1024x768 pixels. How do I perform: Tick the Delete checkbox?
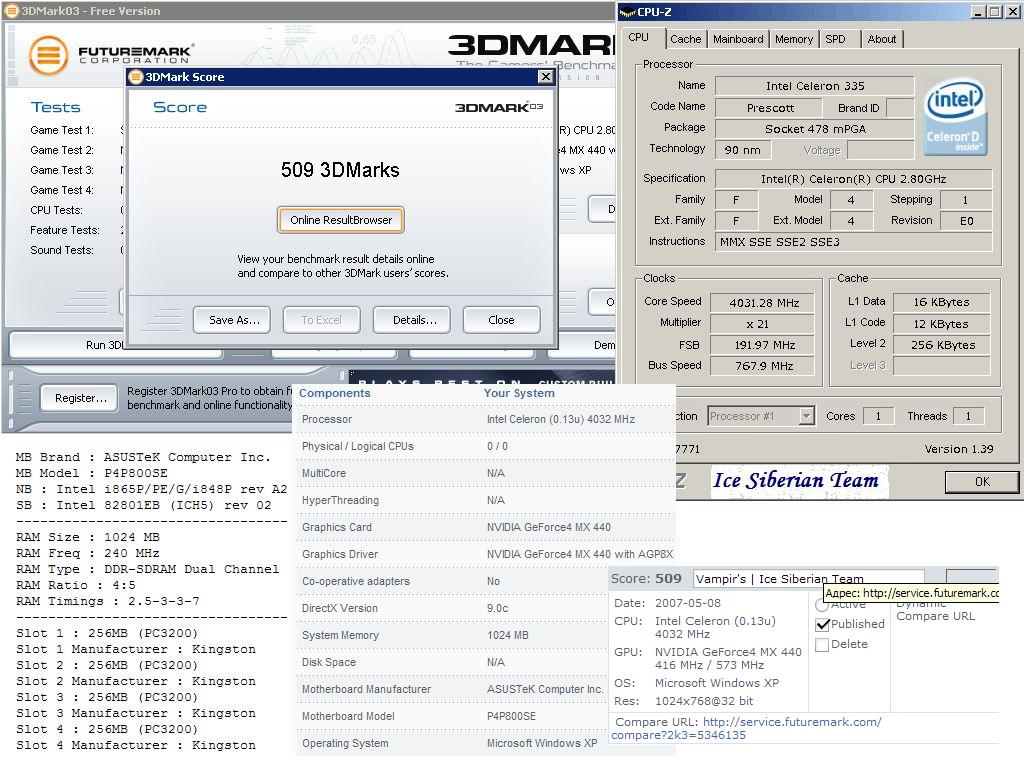point(823,645)
